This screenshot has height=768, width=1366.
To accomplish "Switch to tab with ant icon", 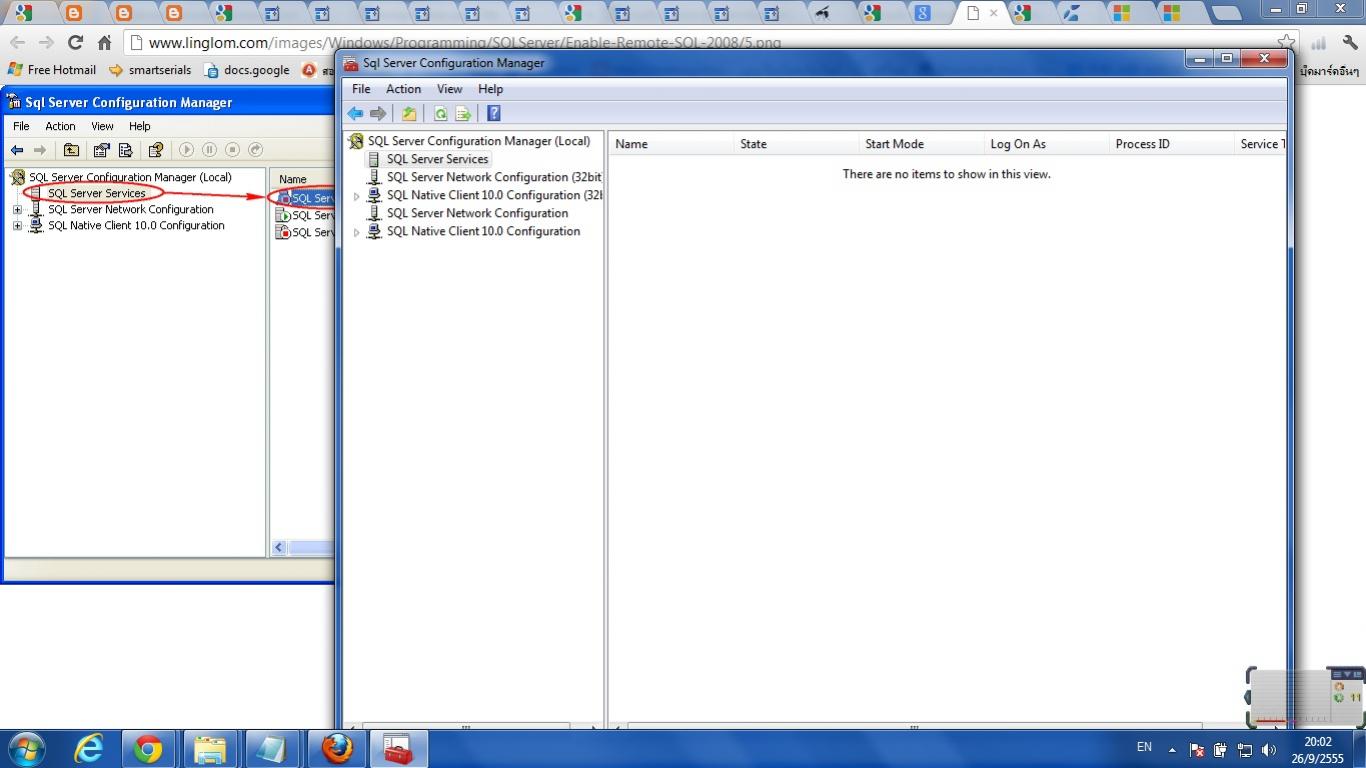I will click(x=822, y=13).
